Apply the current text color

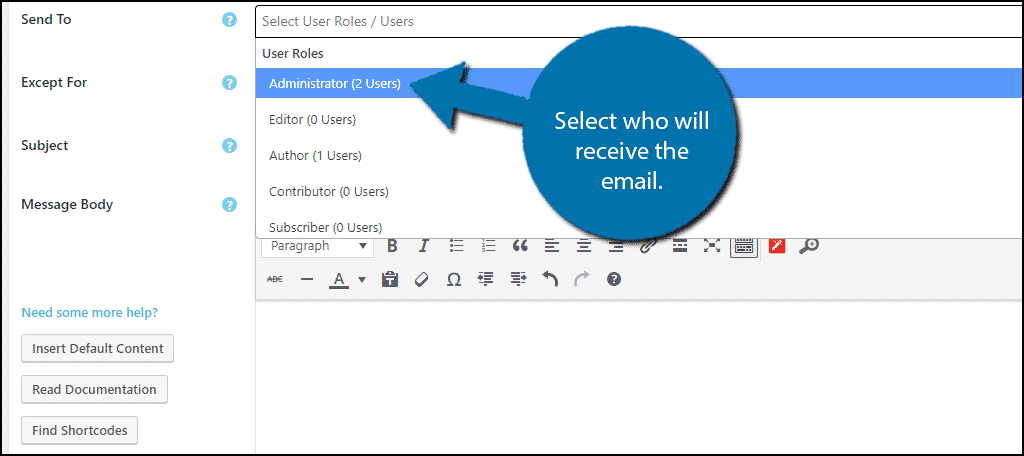[338, 280]
